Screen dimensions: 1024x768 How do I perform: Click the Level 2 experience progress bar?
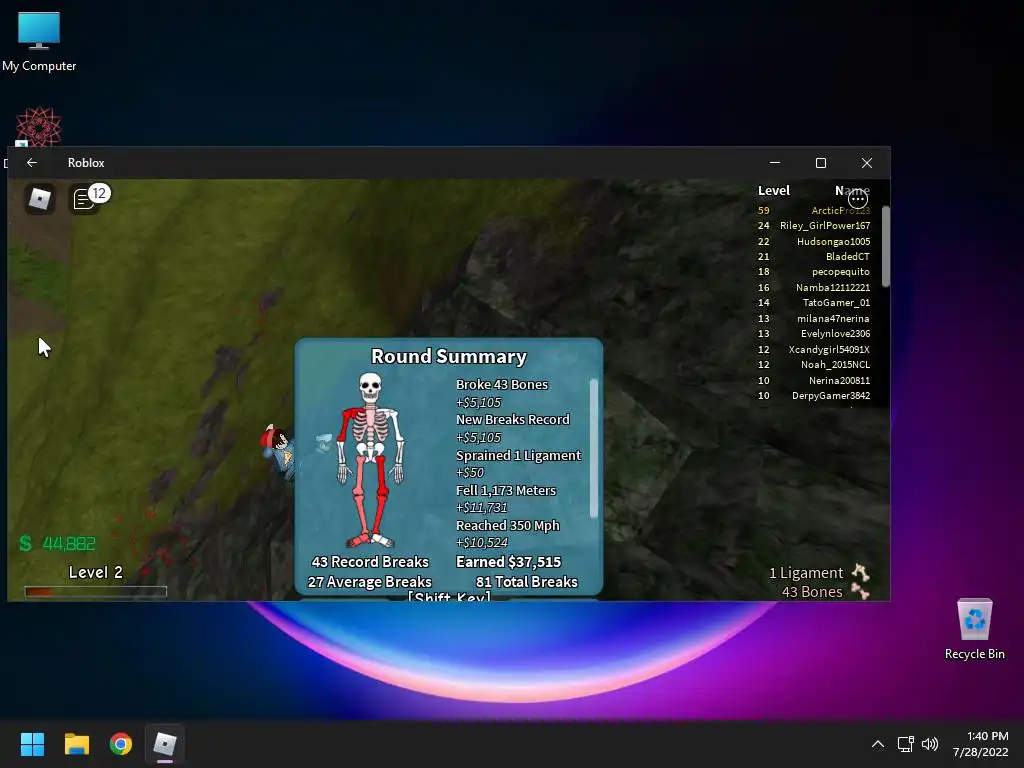coord(95,591)
